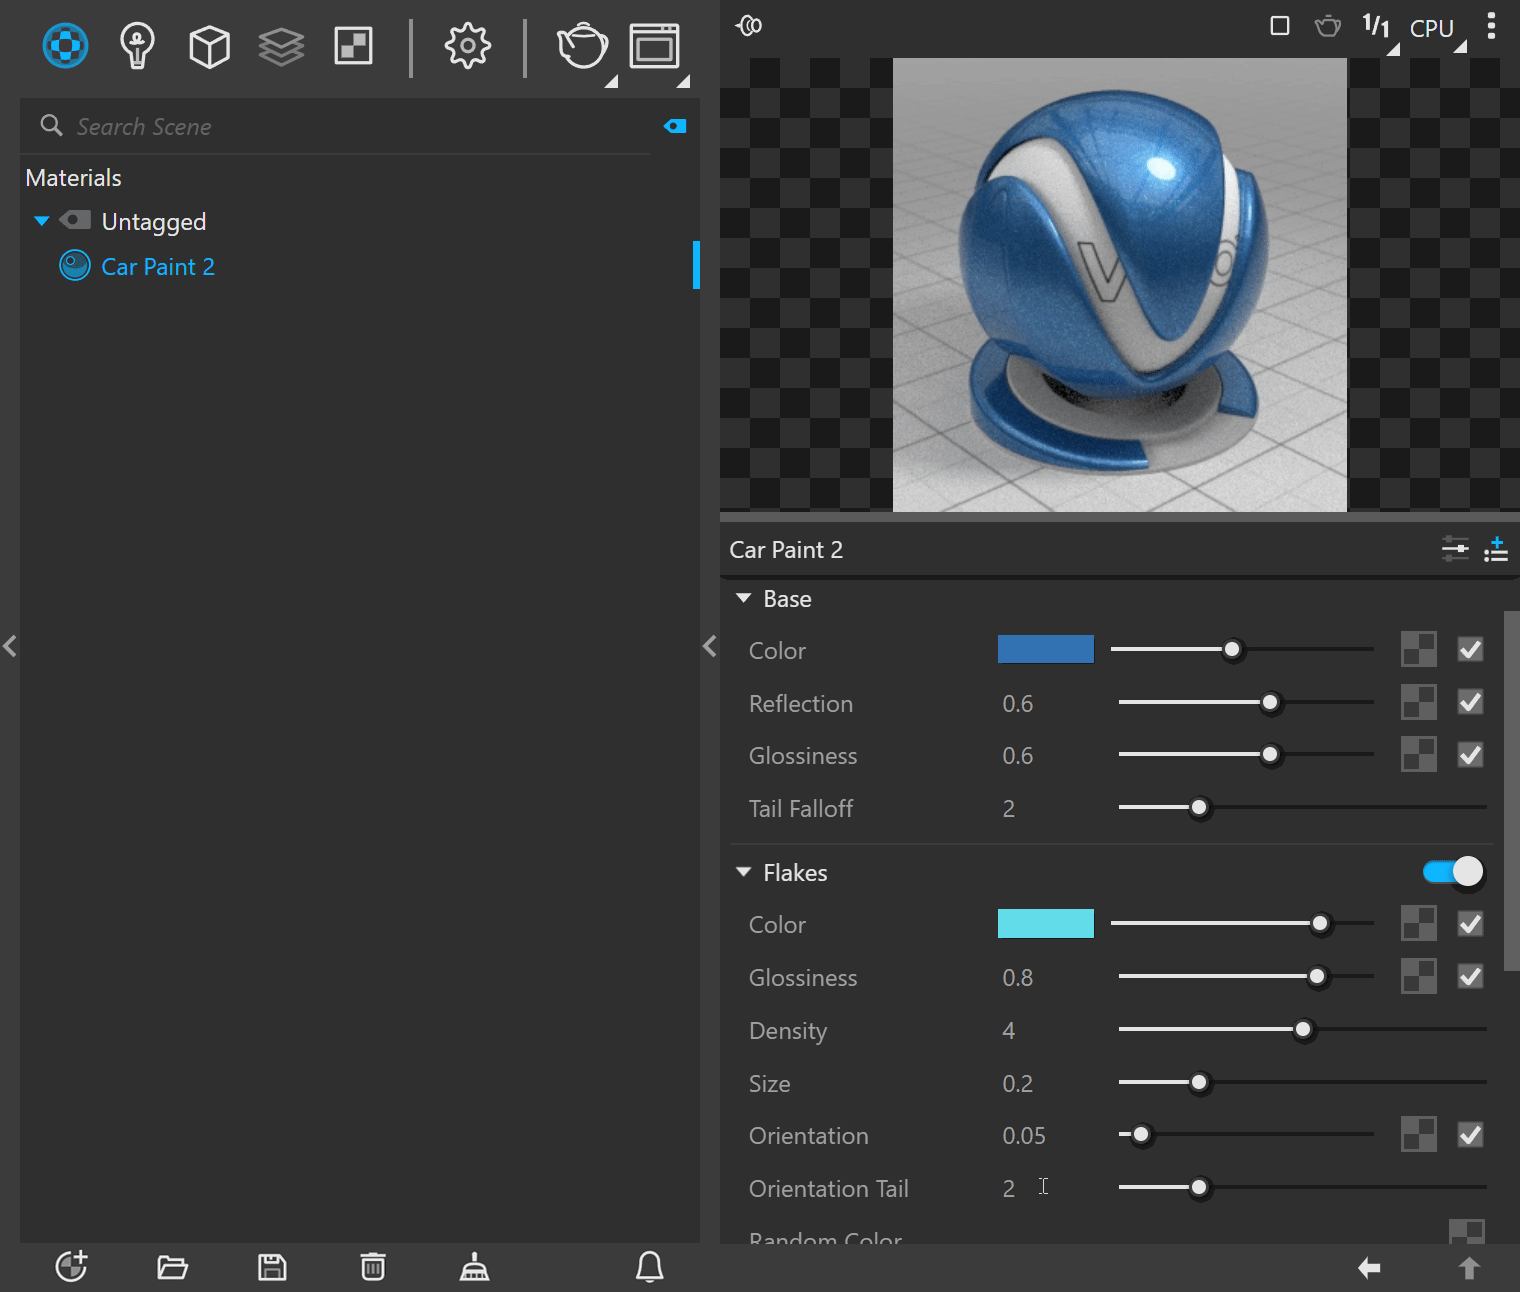Click the preview swirl icon above render

[749, 25]
